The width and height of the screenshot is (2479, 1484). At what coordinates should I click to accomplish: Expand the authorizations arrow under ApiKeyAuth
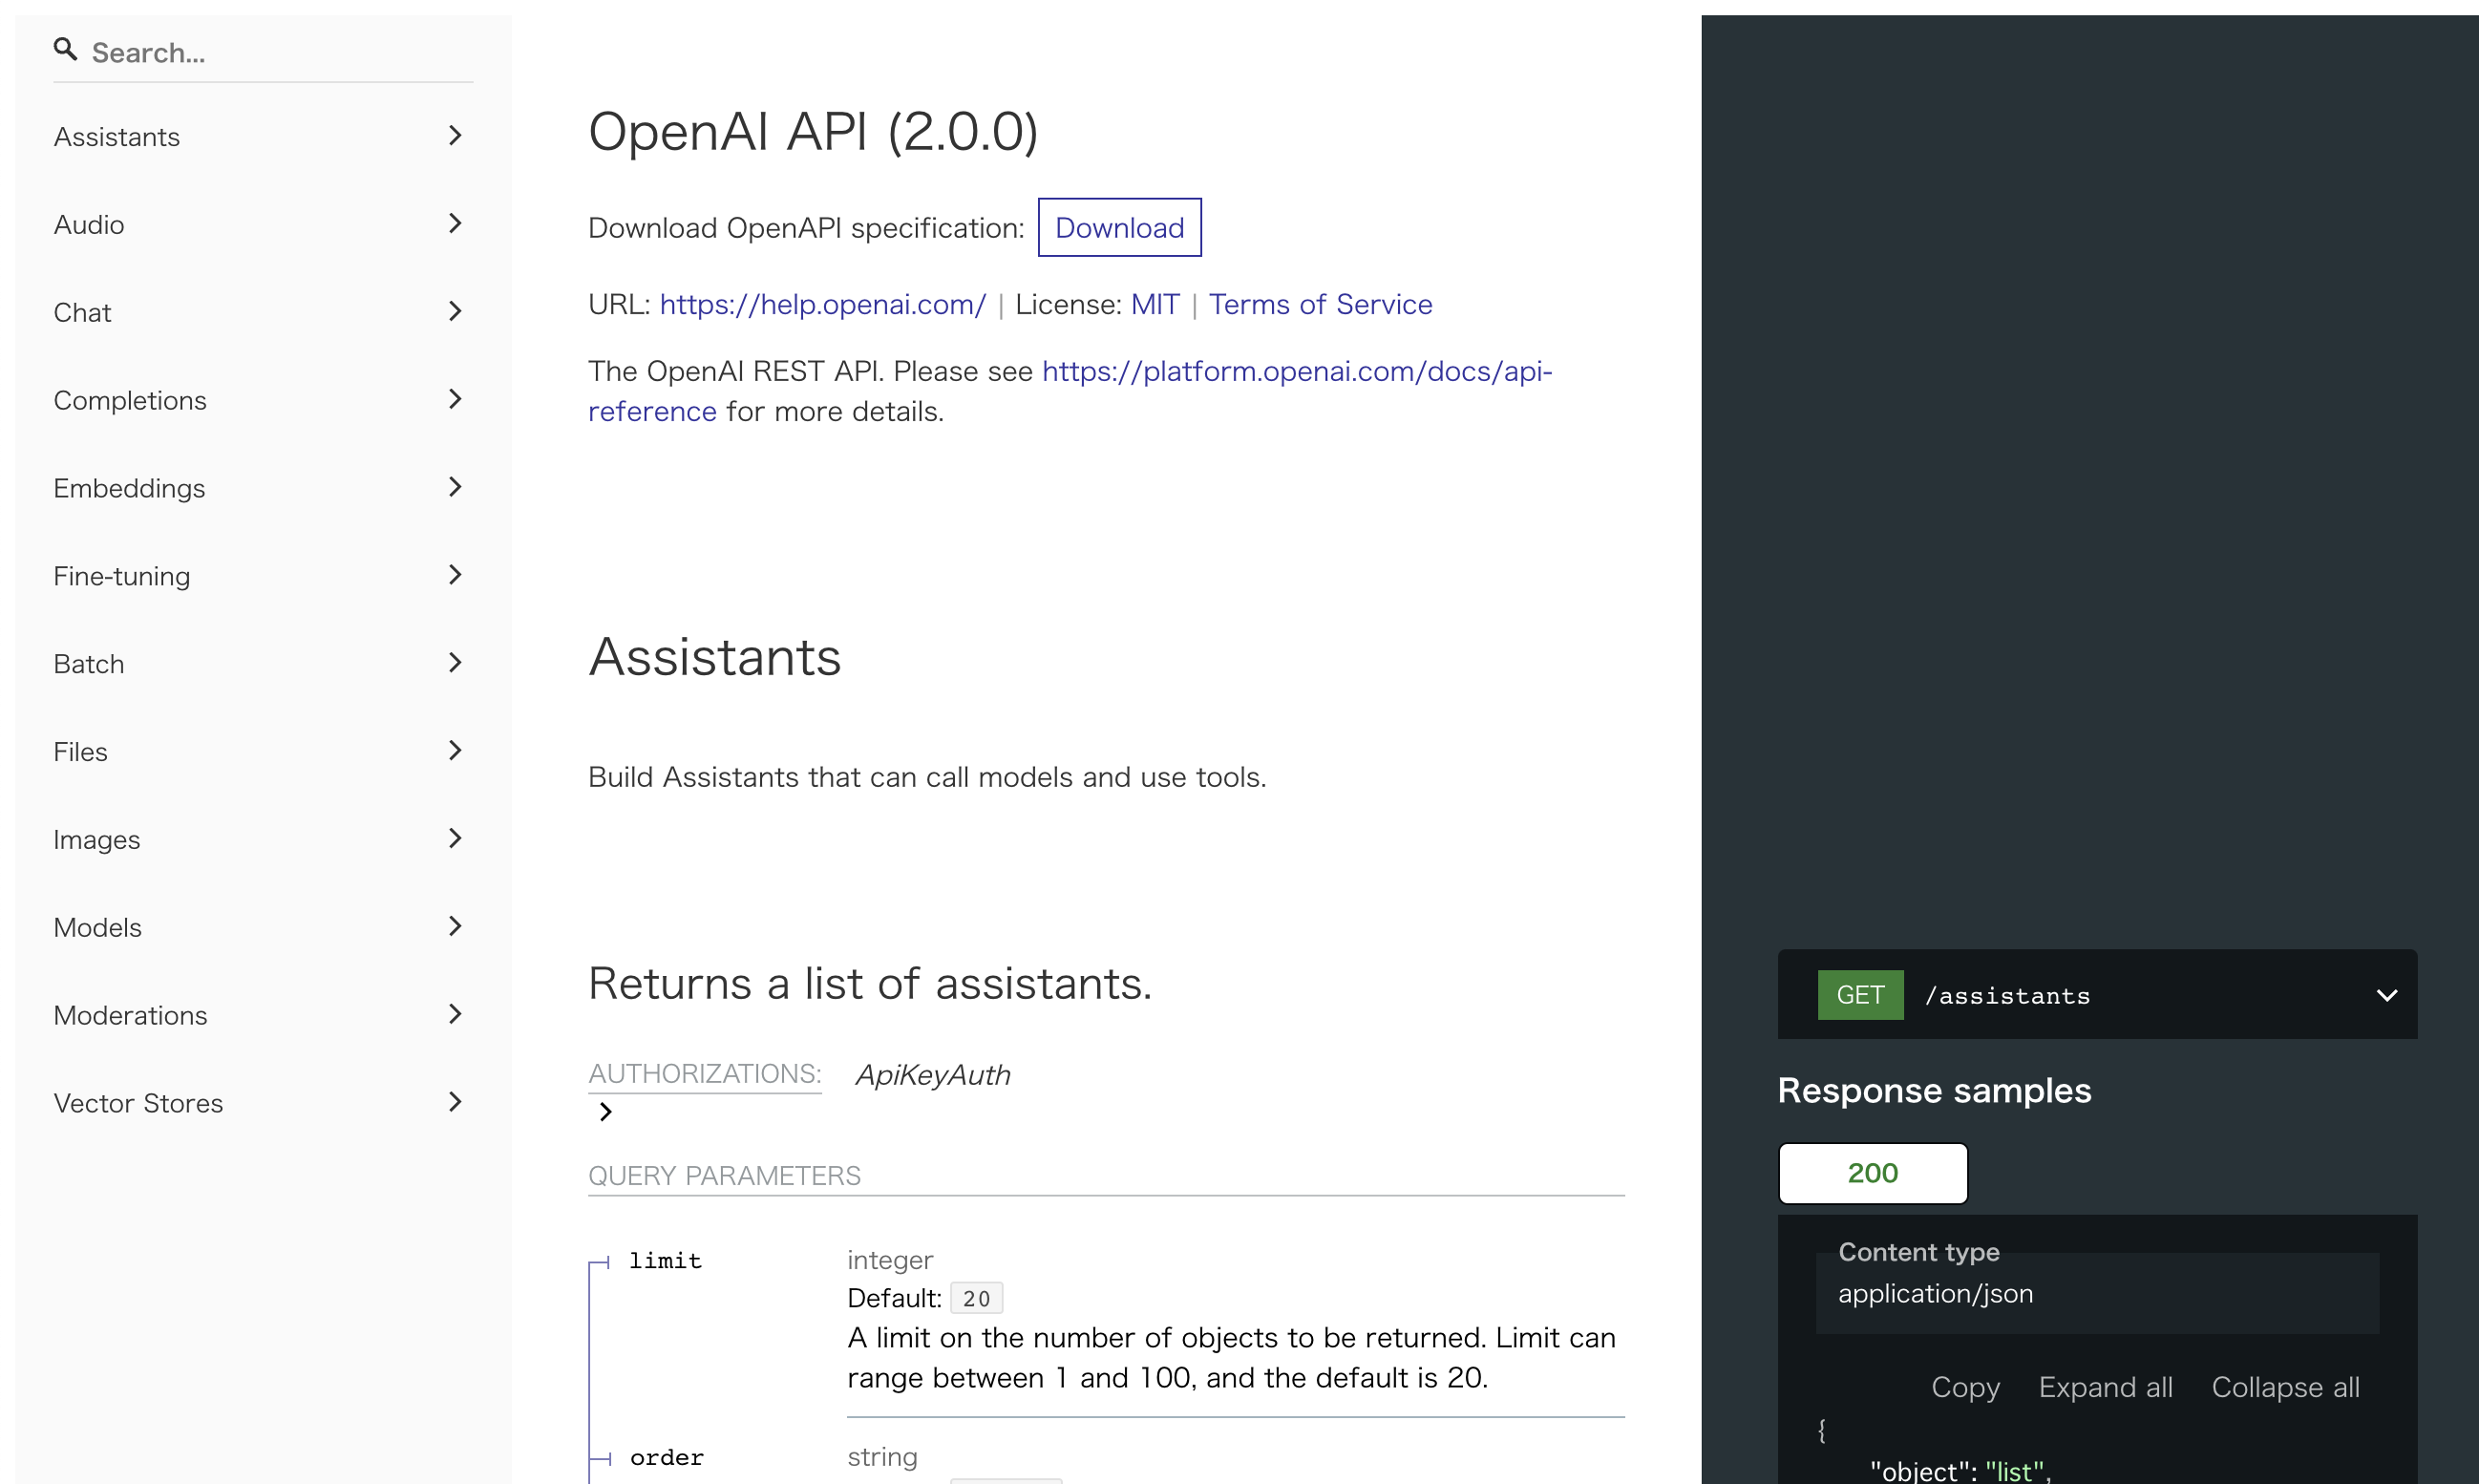(605, 1112)
